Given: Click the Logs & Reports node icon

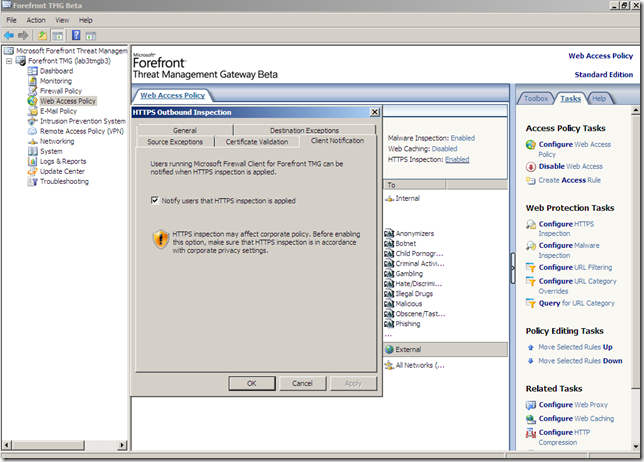Looking at the screenshot, I should click(32, 161).
